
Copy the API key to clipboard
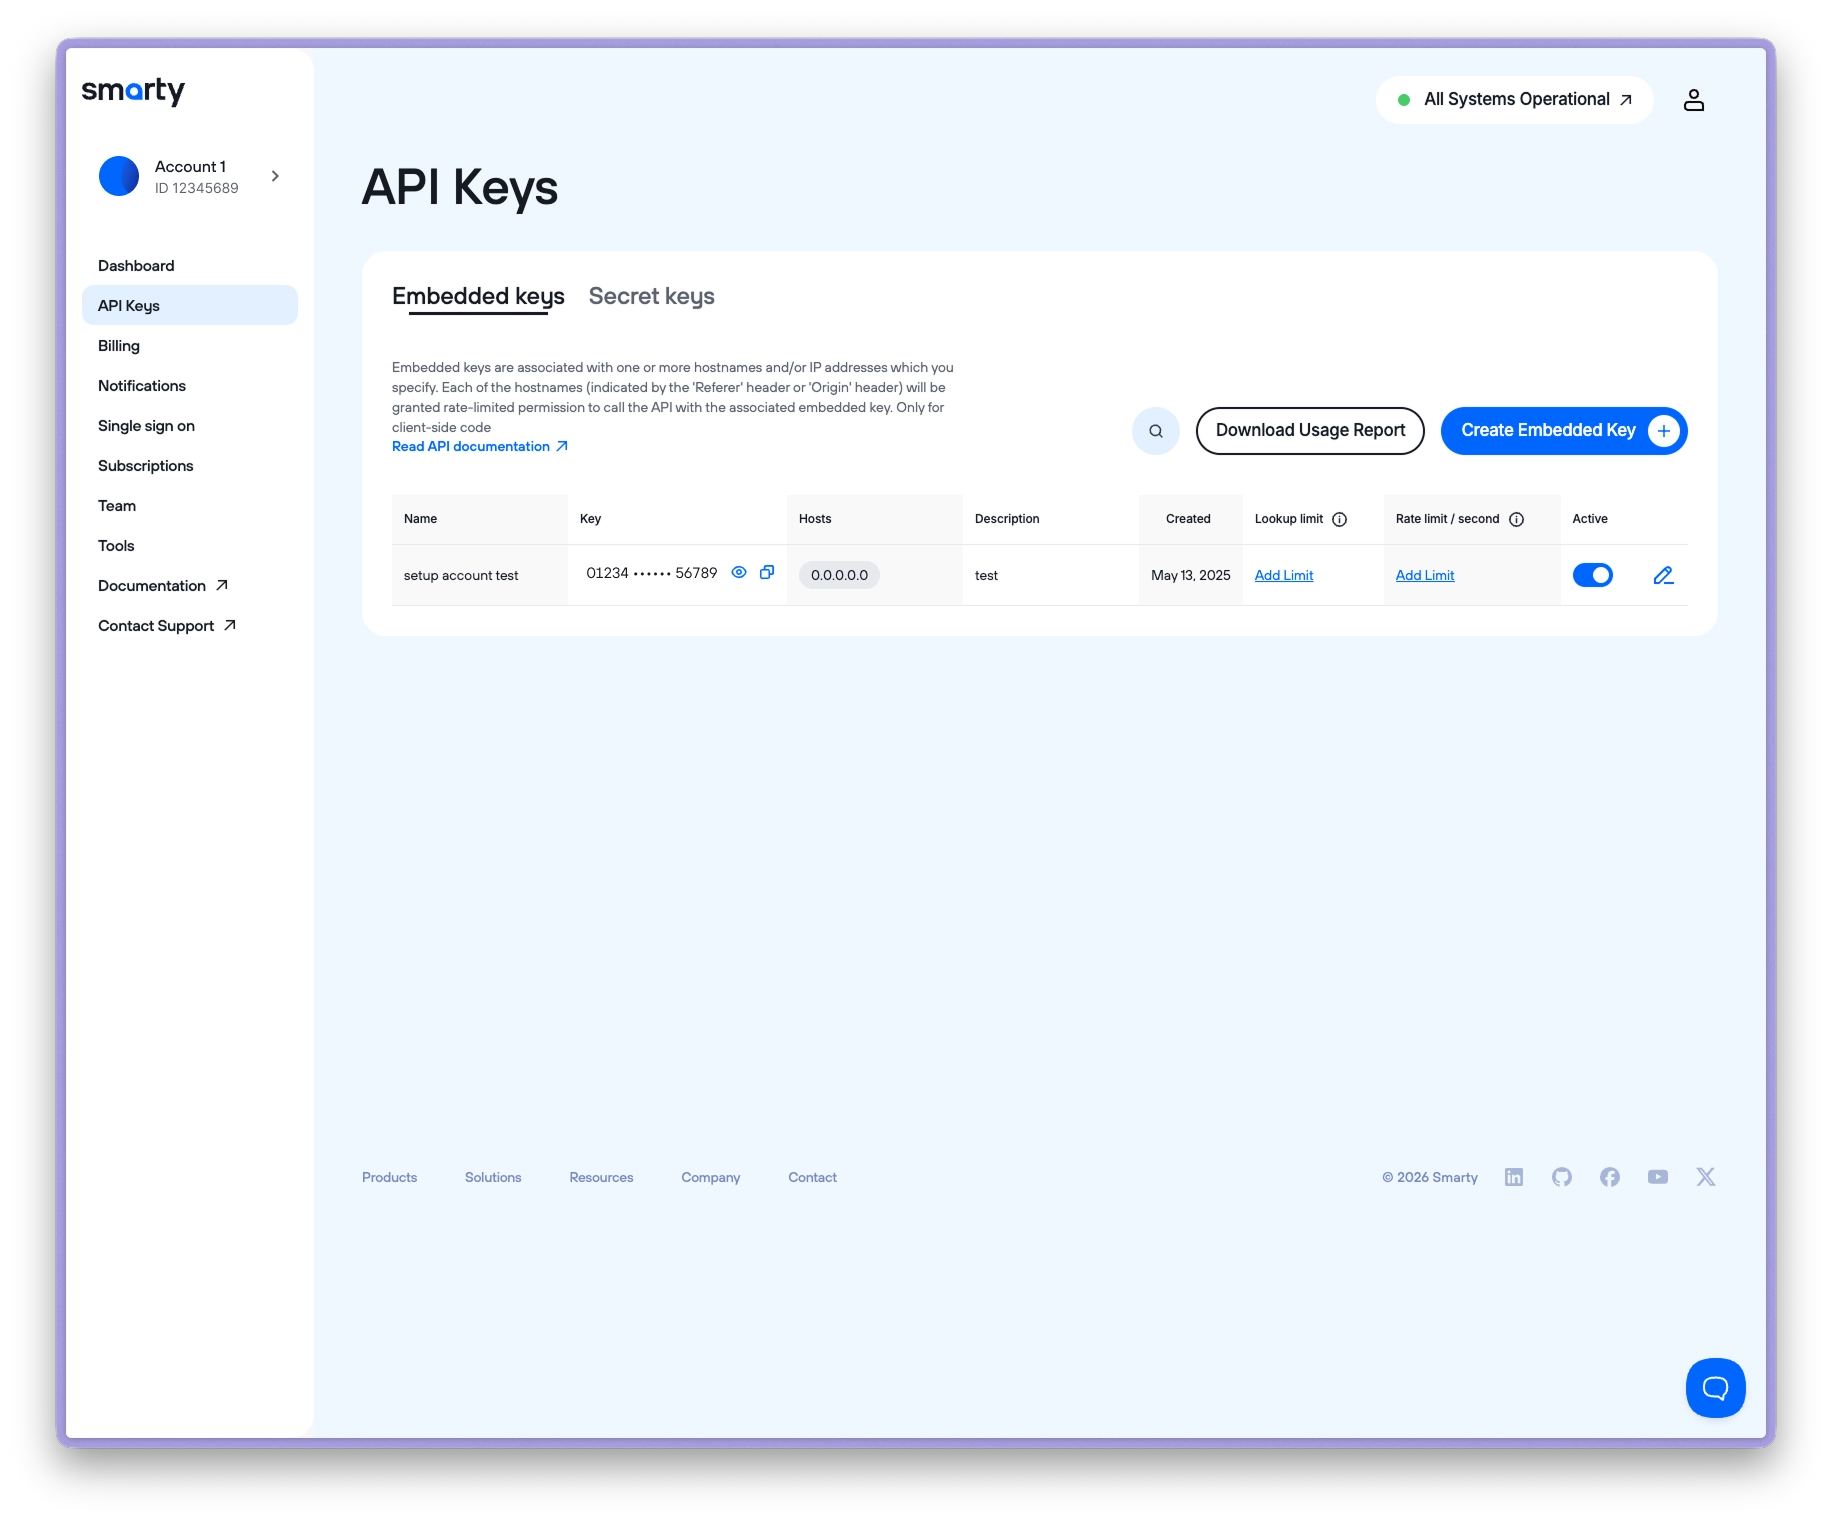tap(767, 572)
